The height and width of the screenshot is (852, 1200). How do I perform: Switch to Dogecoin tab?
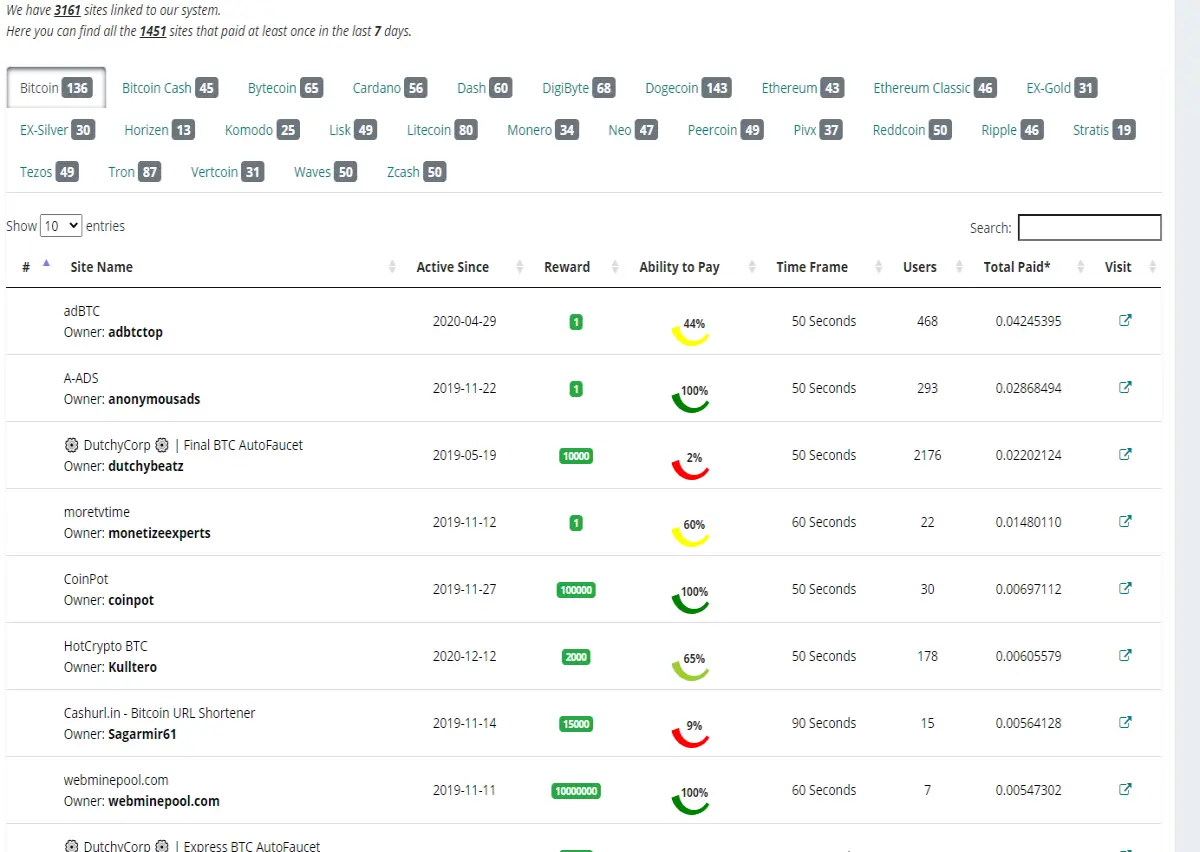[688, 88]
